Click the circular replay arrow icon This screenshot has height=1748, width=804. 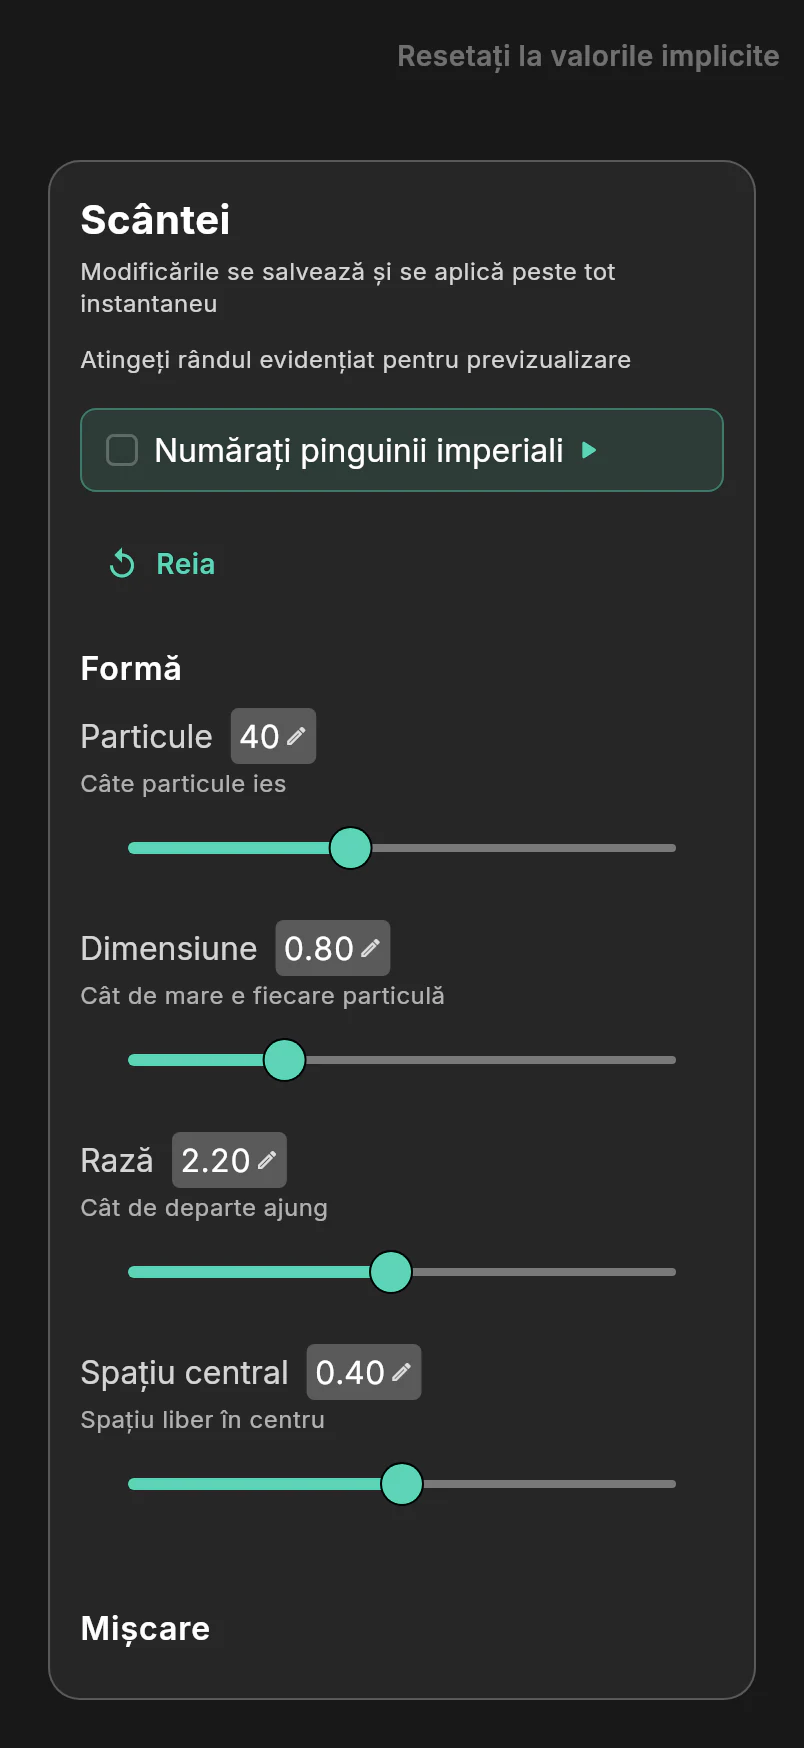click(x=122, y=564)
